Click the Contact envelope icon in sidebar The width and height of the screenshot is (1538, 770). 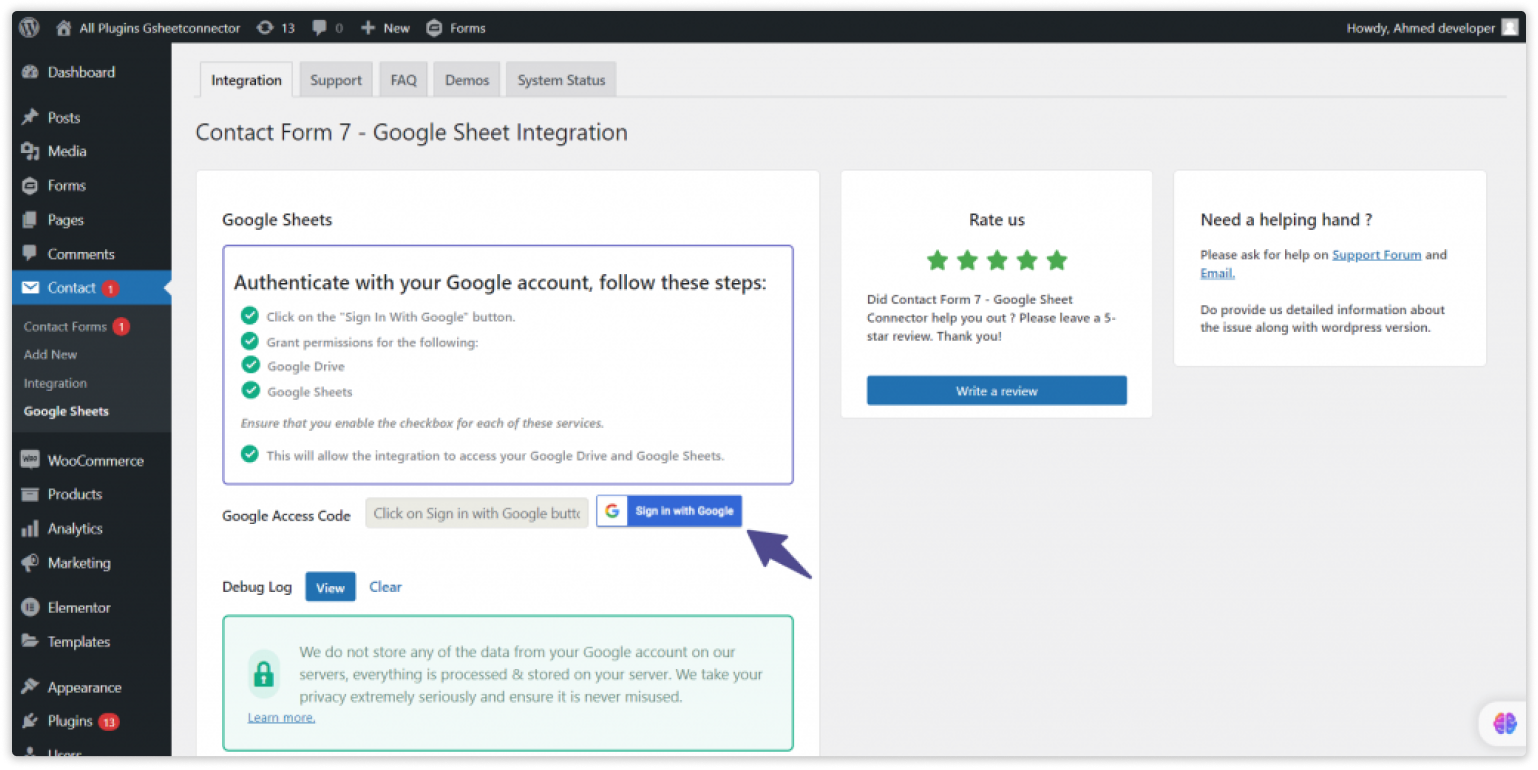30,288
